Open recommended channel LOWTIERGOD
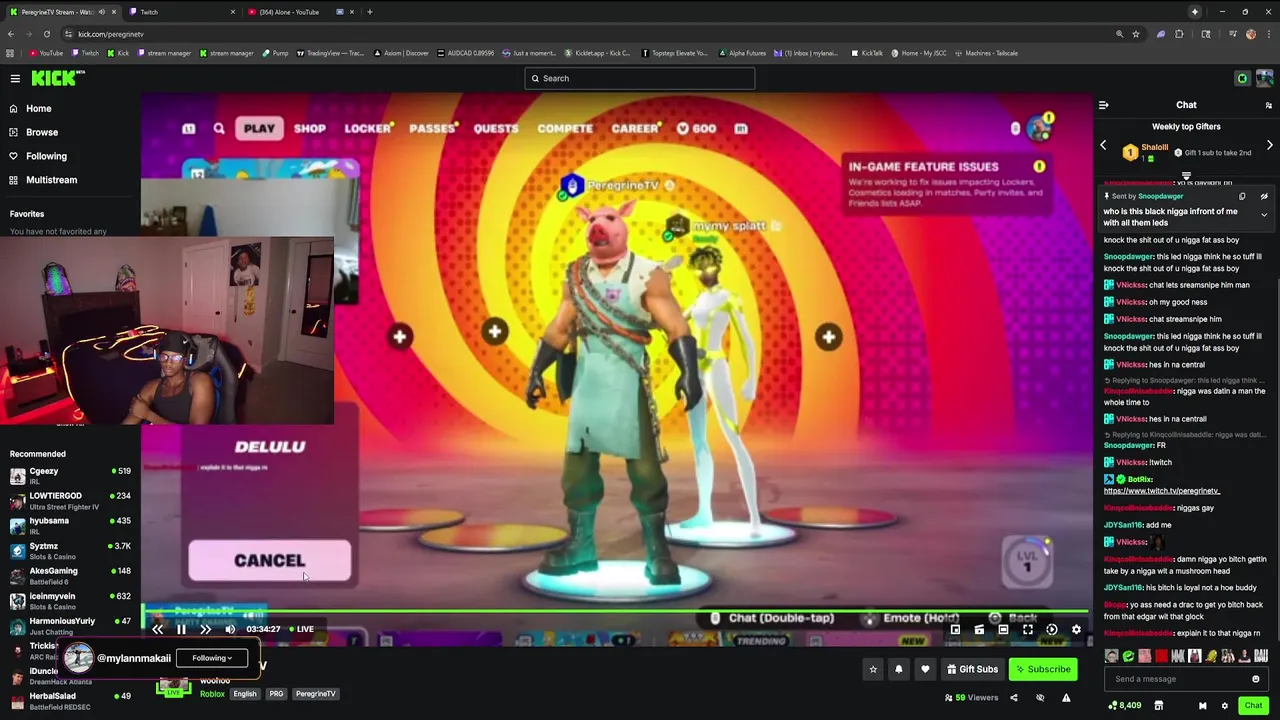Image resolution: width=1280 pixels, height=720 pixels. click(70, 500)
